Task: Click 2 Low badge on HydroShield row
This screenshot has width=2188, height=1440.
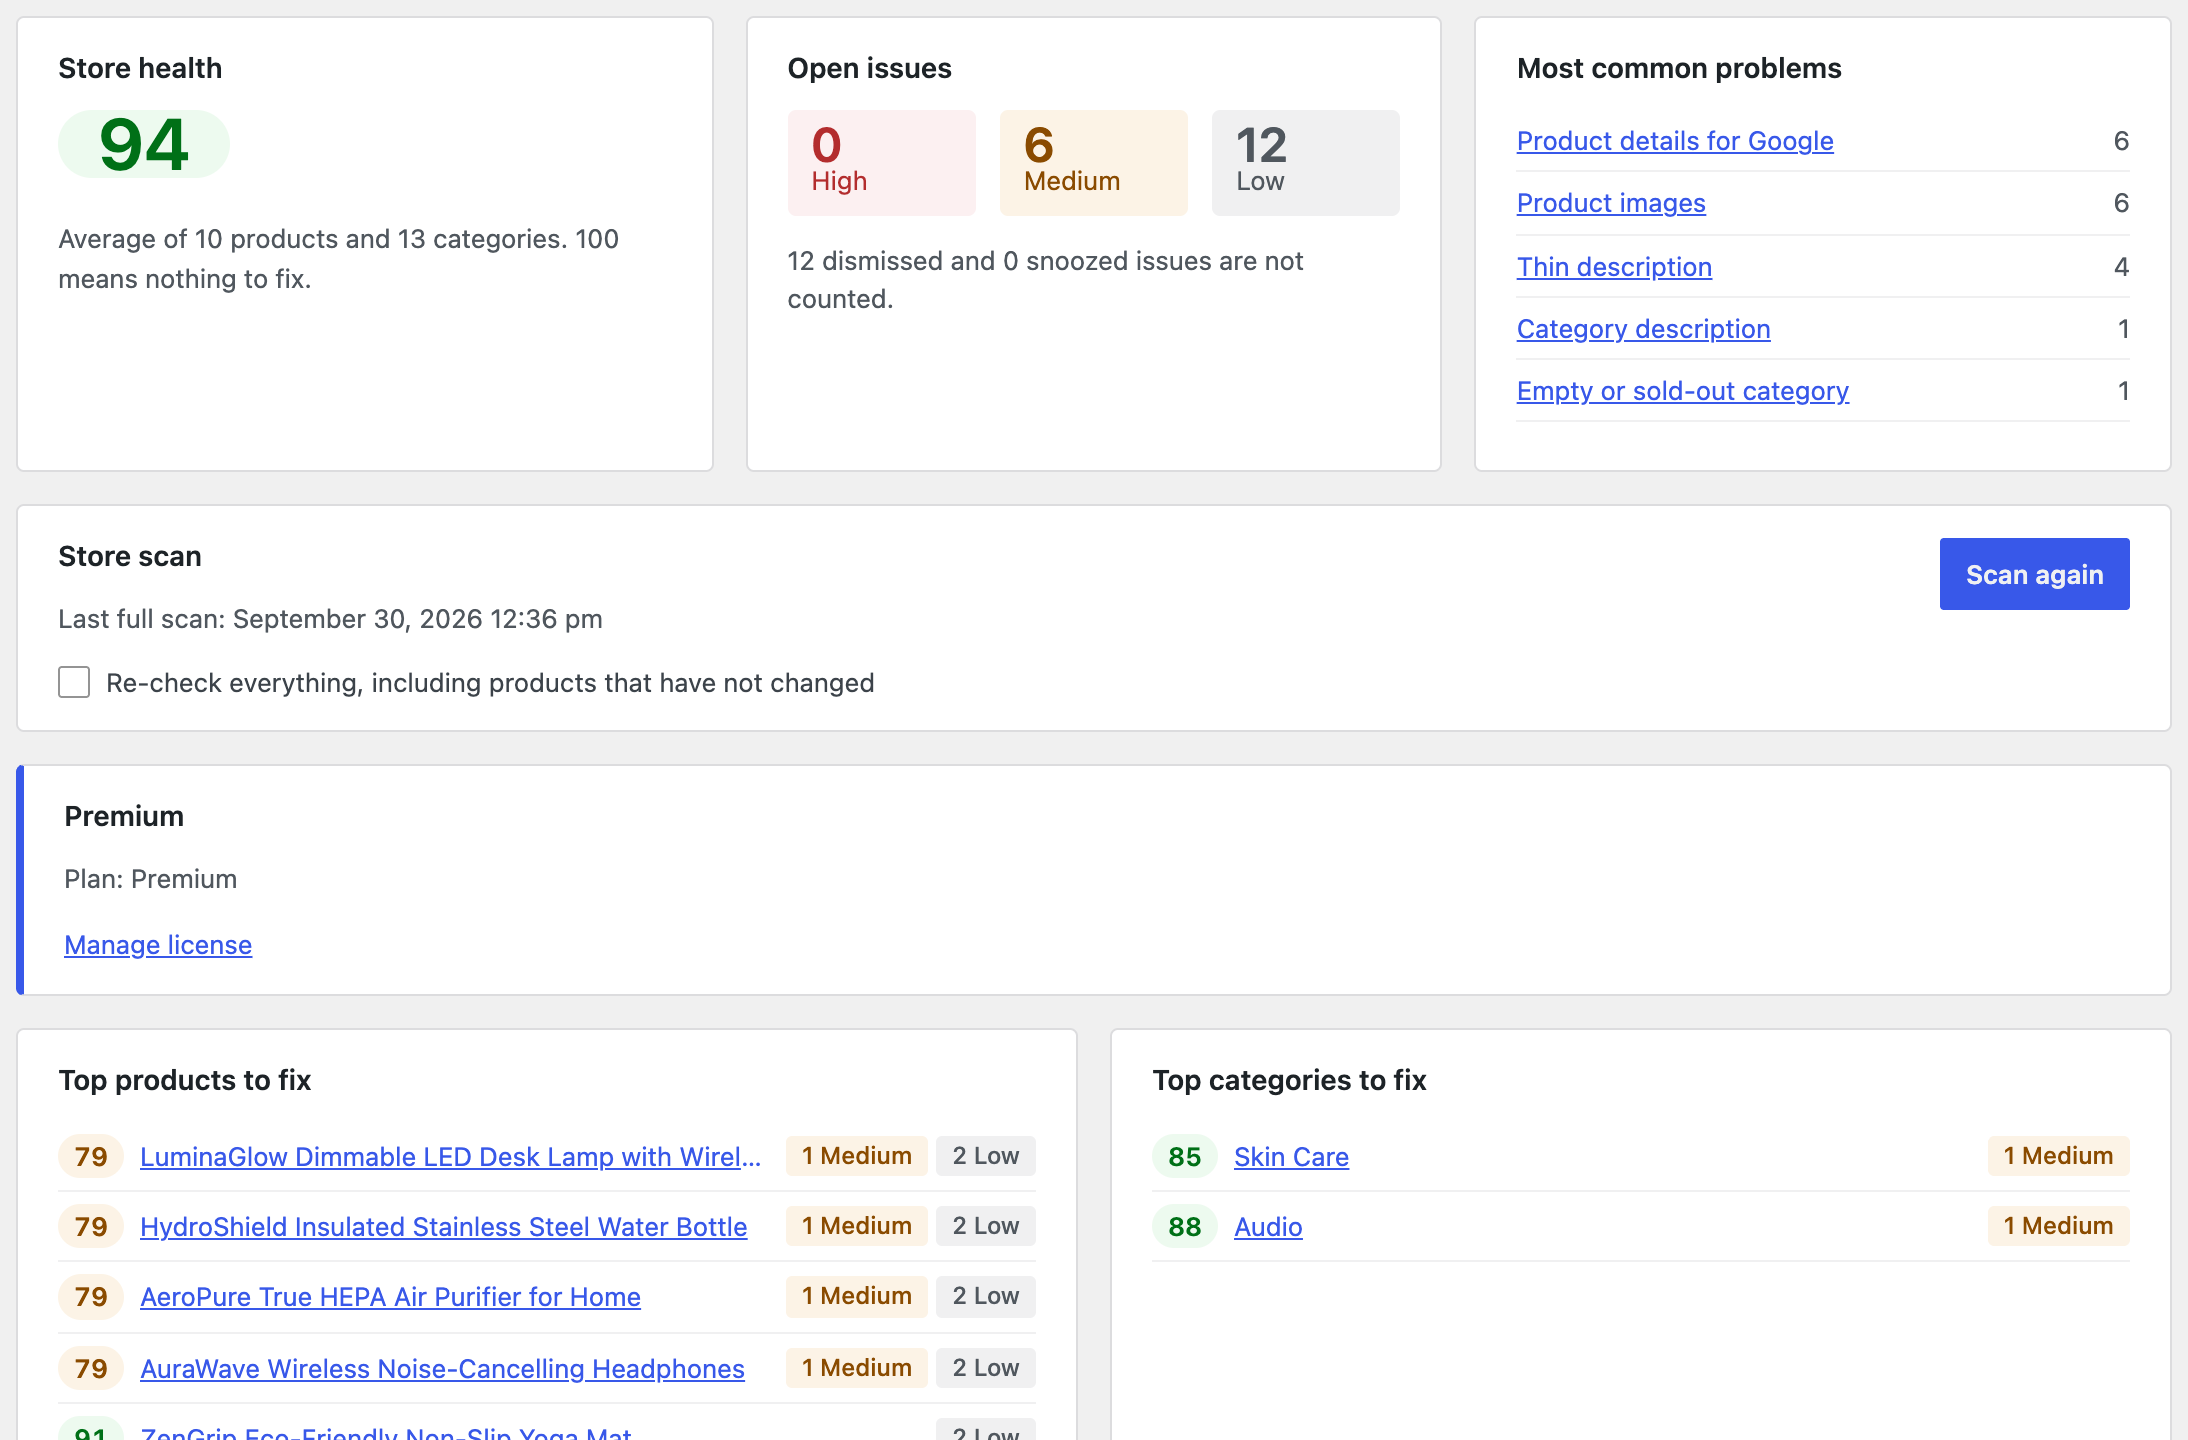Action: (x=985, y=1226)
